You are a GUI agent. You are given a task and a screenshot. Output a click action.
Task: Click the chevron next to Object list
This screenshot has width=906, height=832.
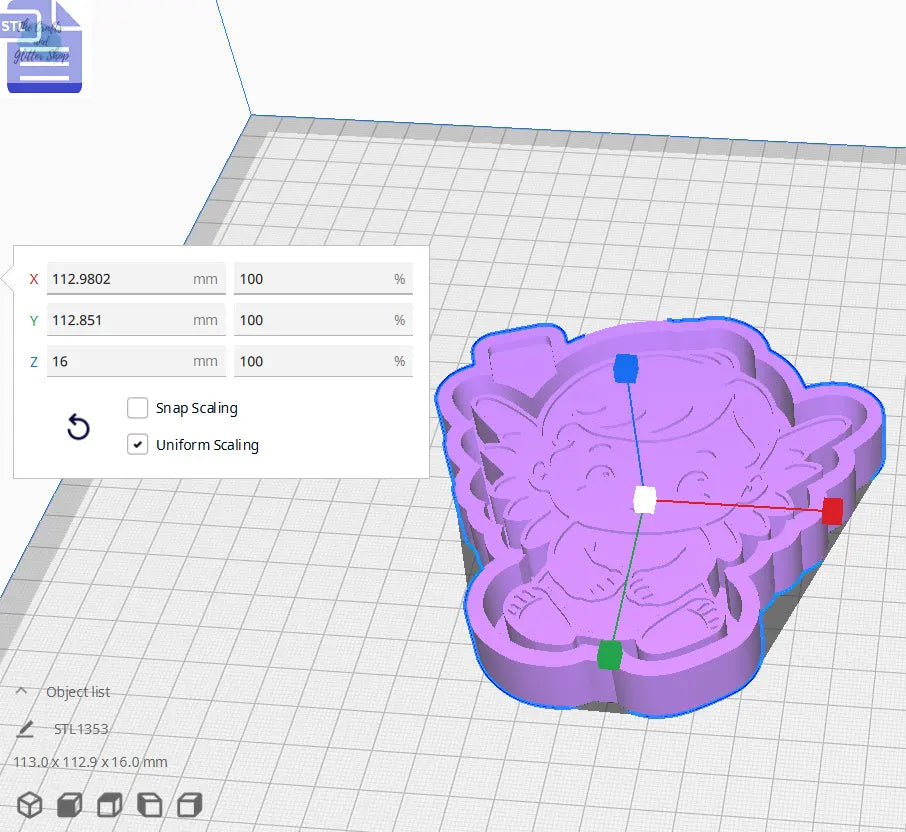23,691
